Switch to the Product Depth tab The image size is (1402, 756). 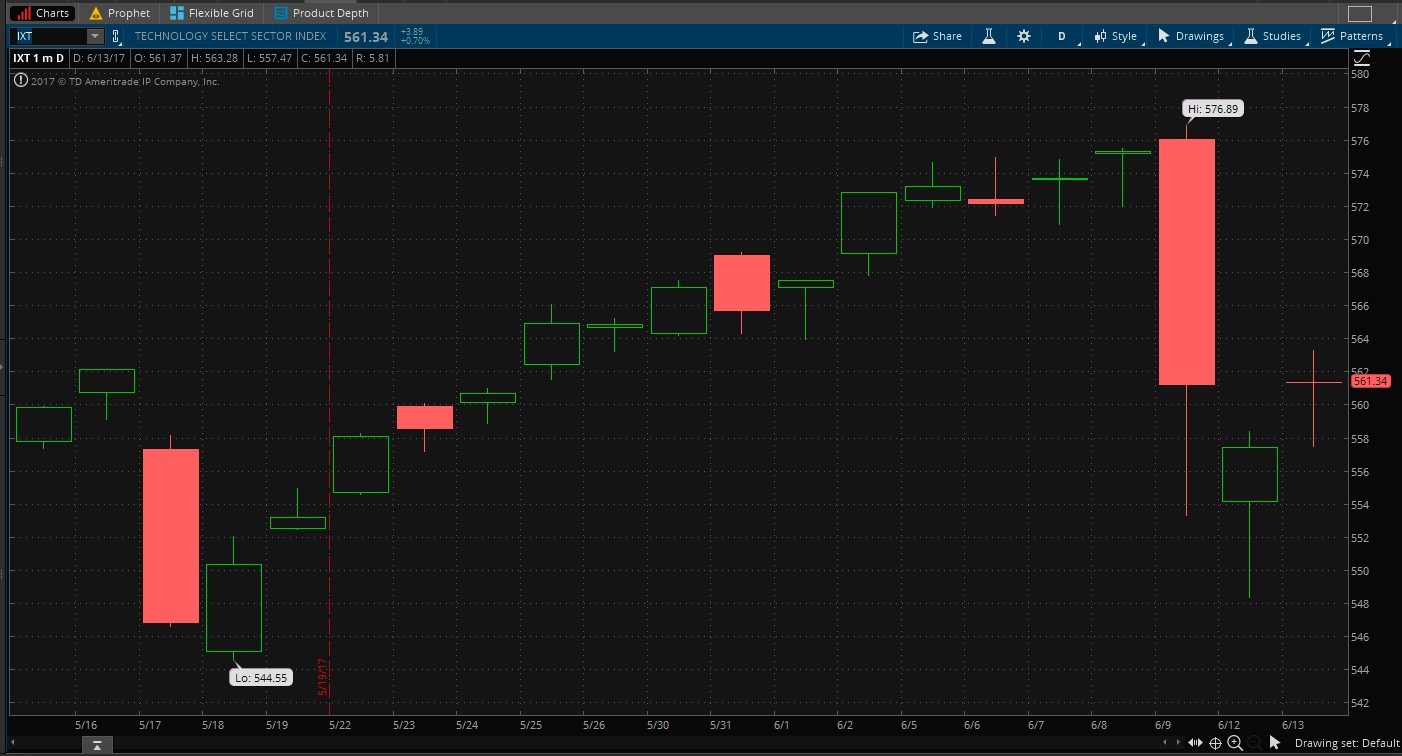[321, 13]
